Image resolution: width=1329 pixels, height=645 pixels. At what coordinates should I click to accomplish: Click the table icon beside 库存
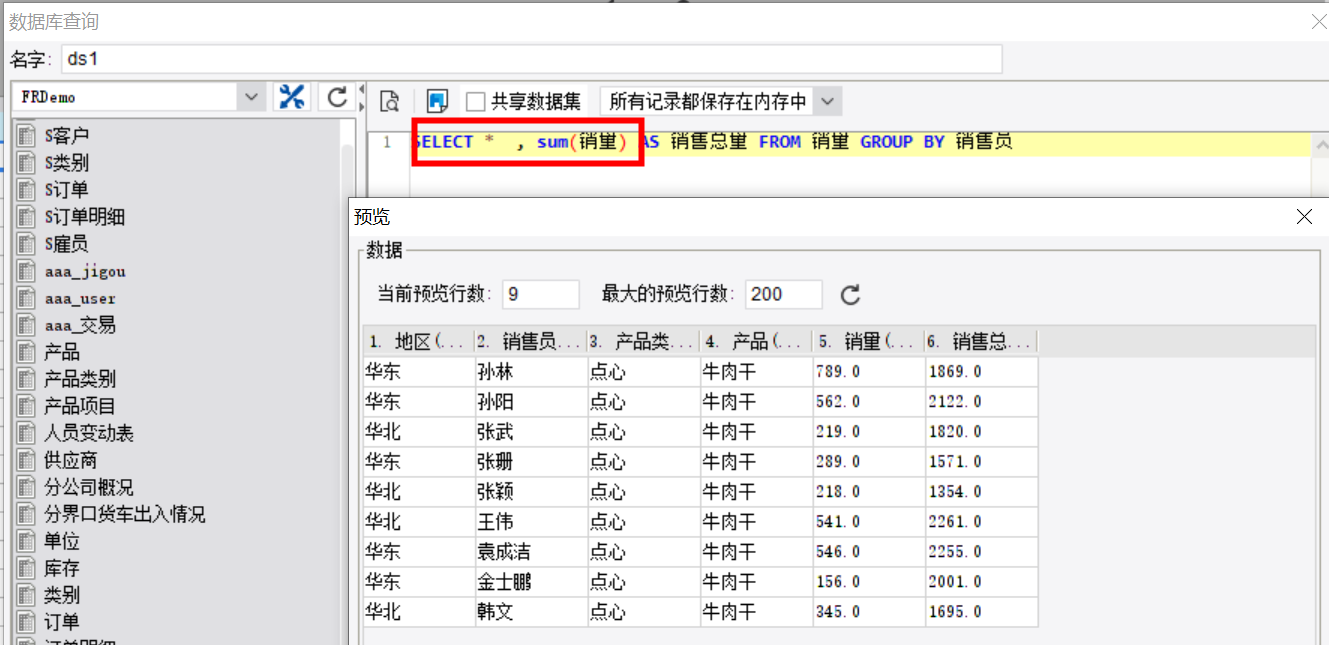27,567
